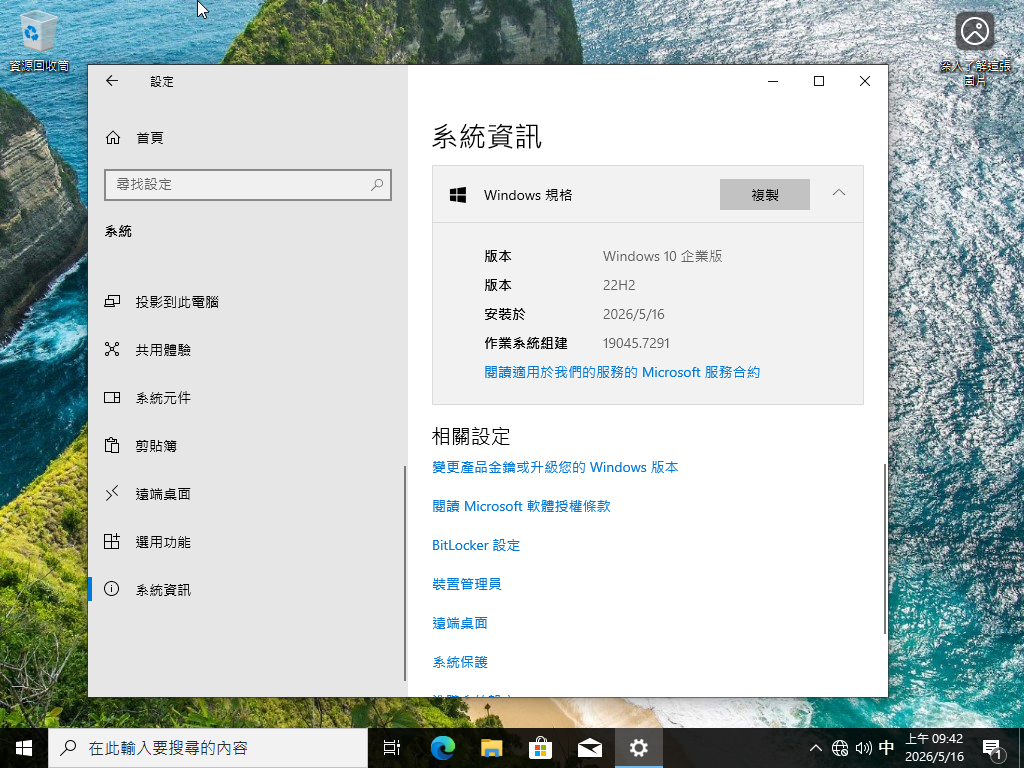Viewport: 1024px width, 768px height.
Task: Open 共用體驗 settings page
Action: click(247, 350)
